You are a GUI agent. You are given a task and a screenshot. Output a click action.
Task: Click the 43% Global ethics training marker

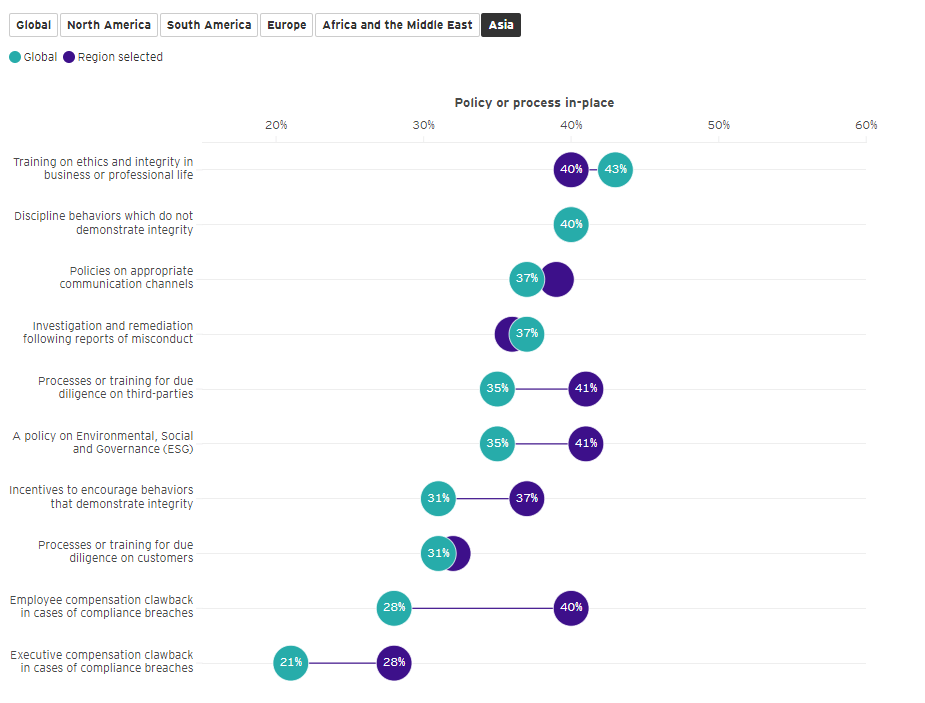615,169
